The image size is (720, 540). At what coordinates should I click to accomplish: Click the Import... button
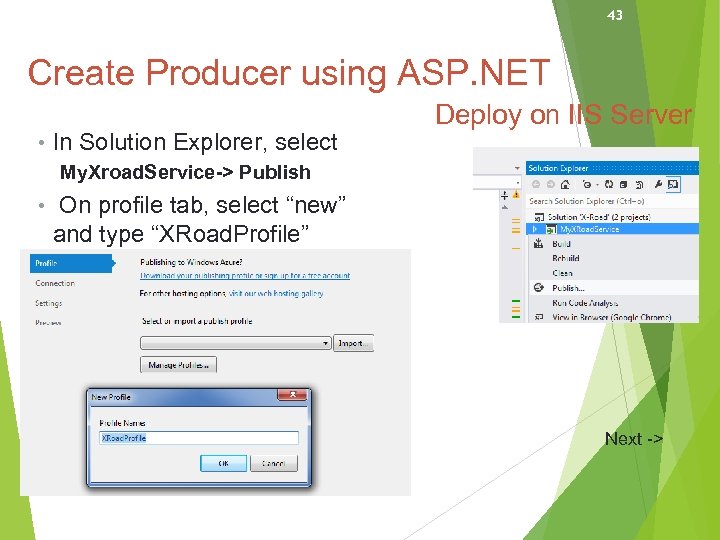tap(353, 343)
